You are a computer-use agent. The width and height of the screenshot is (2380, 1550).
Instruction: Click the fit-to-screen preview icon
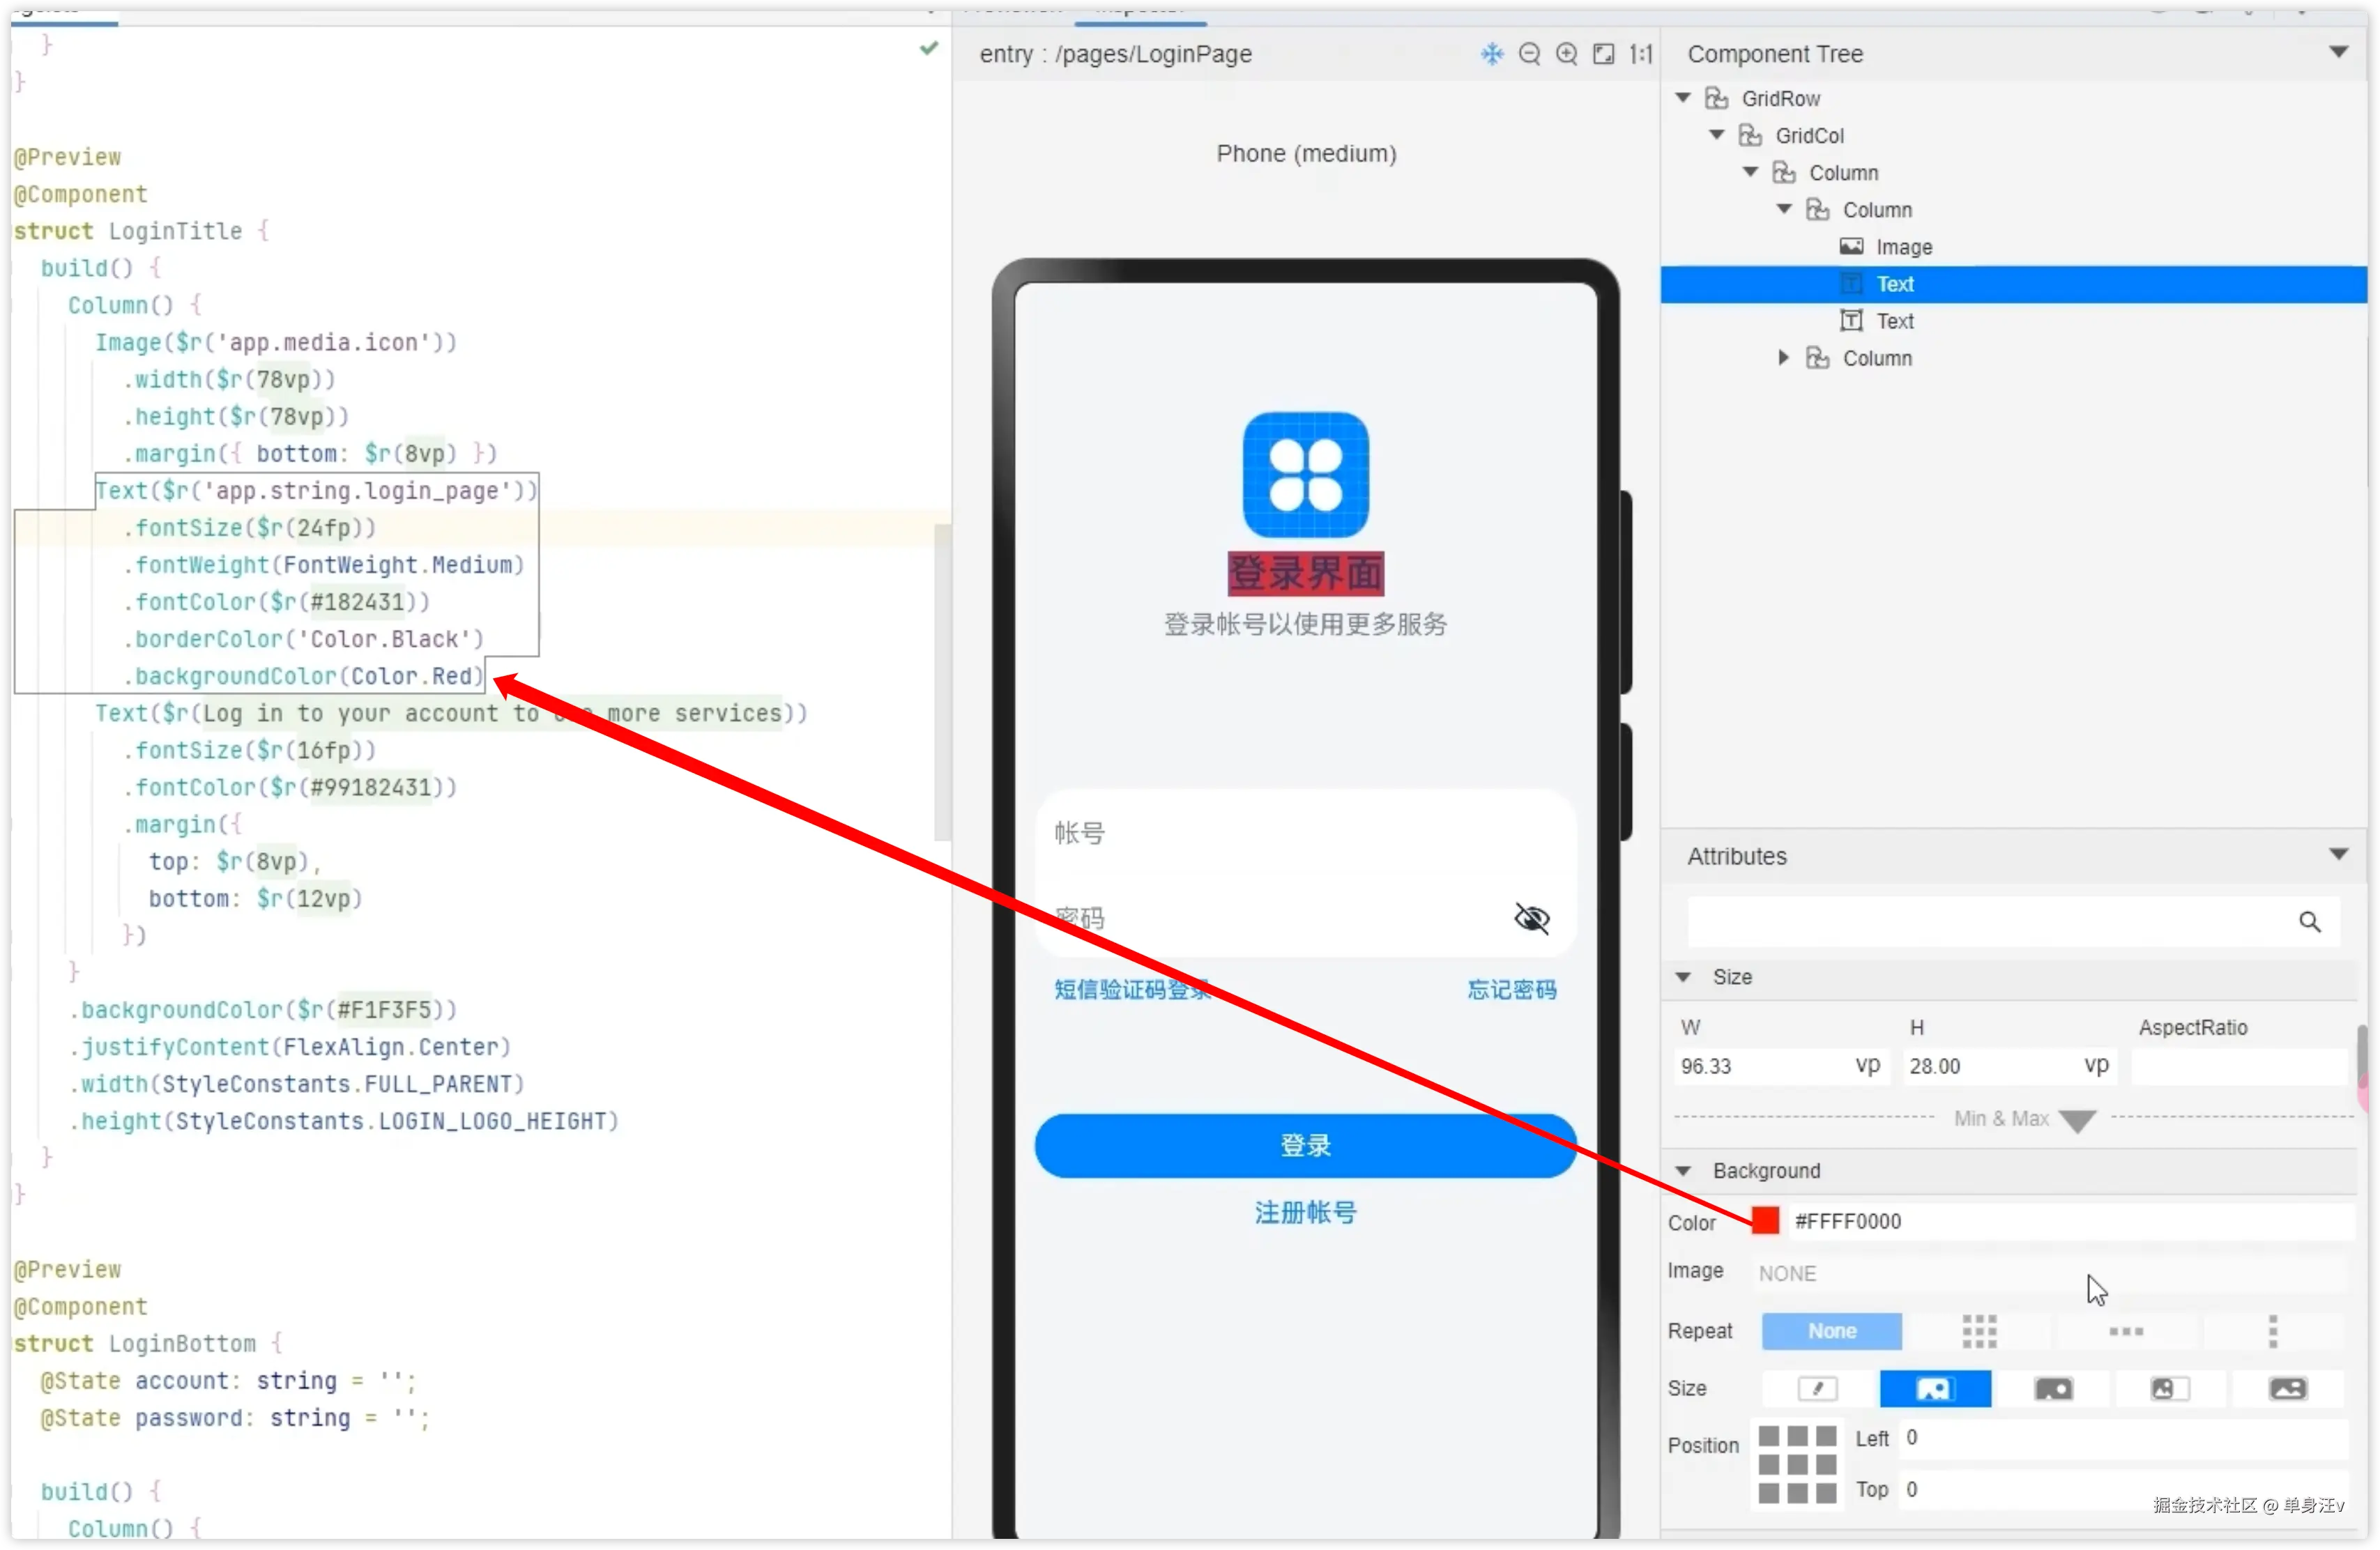coord(1603,54)
